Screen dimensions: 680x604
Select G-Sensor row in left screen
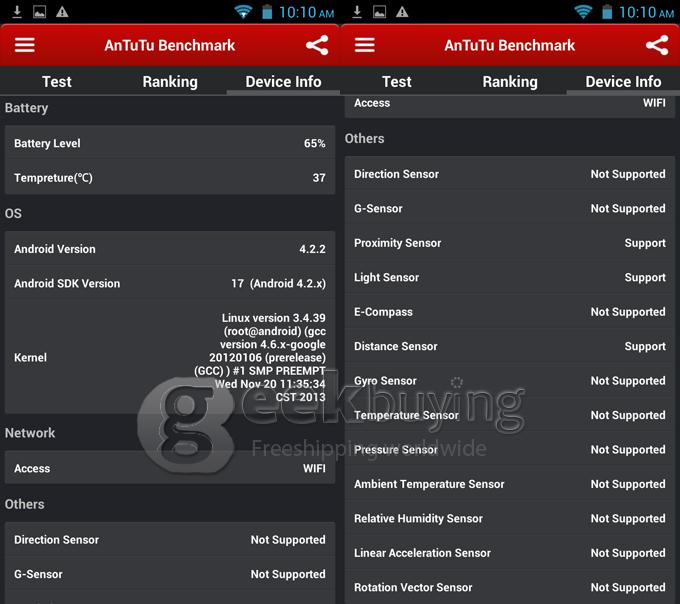pyautogui.click(x=170, y=574)
